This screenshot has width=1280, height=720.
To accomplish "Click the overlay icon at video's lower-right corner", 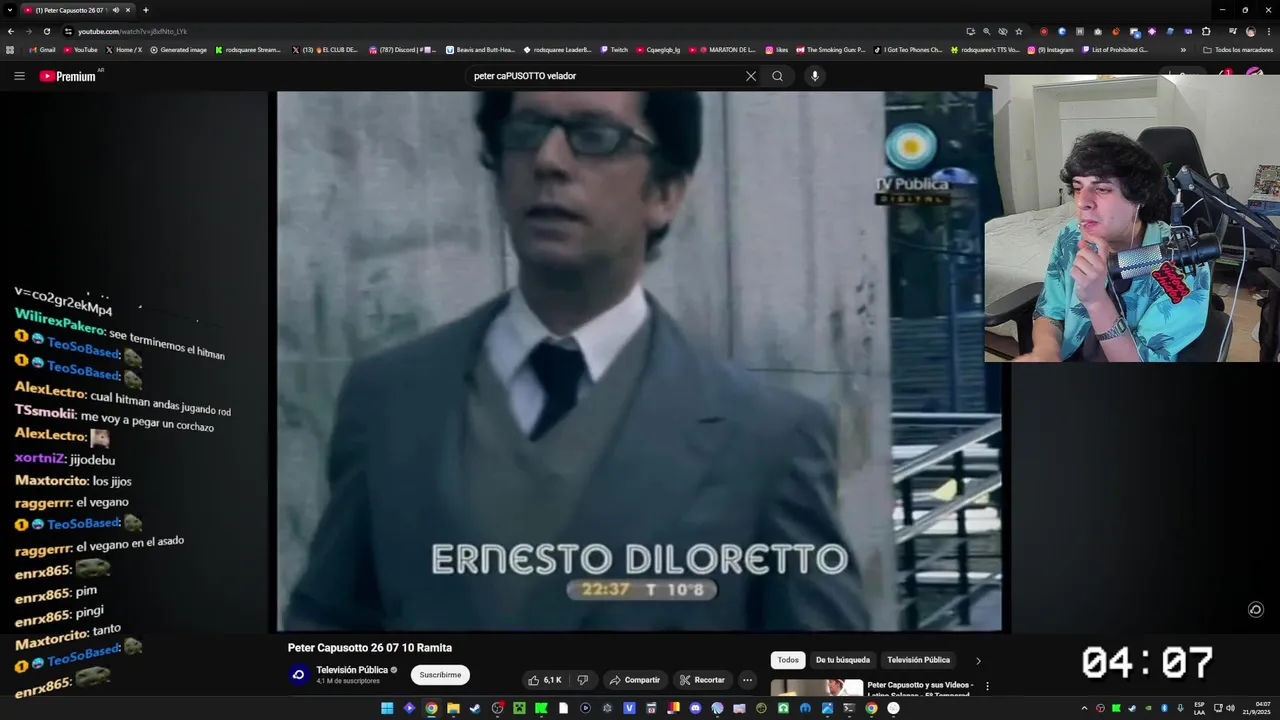I will [1256, 610].
